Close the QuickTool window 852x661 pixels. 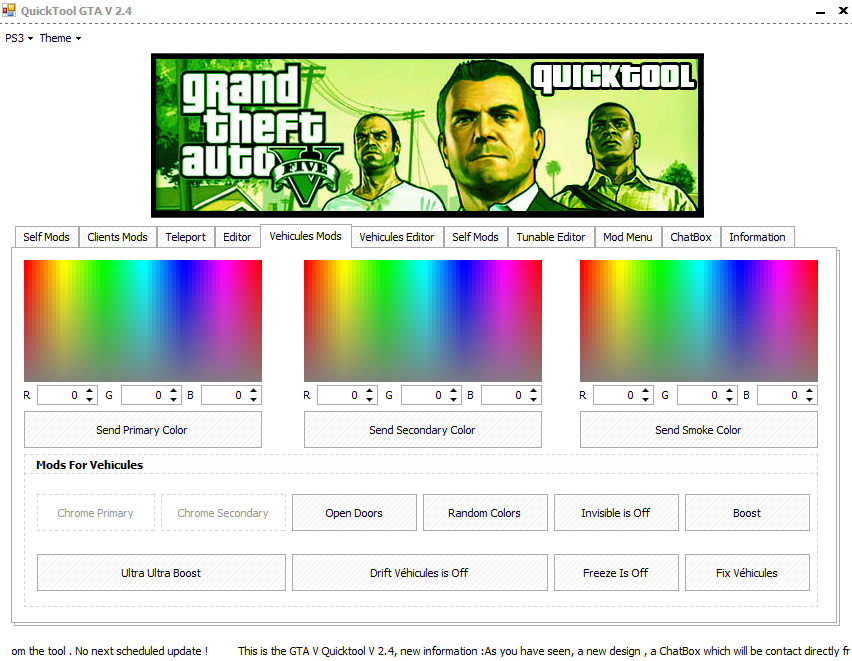tap(843, 10)
